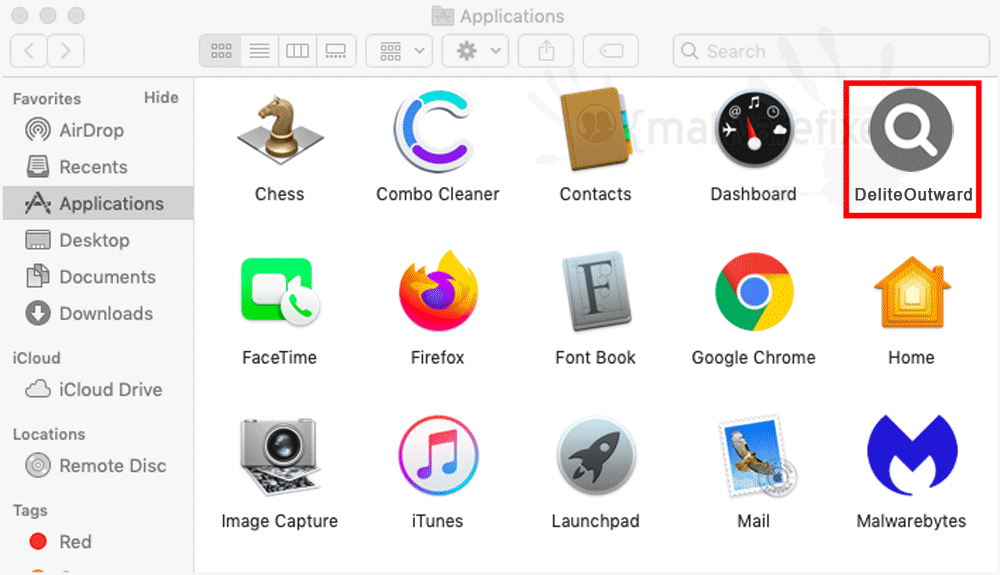Click the "Malwarebytes" app label
1000x575 pixels.
tap(911, 521)
